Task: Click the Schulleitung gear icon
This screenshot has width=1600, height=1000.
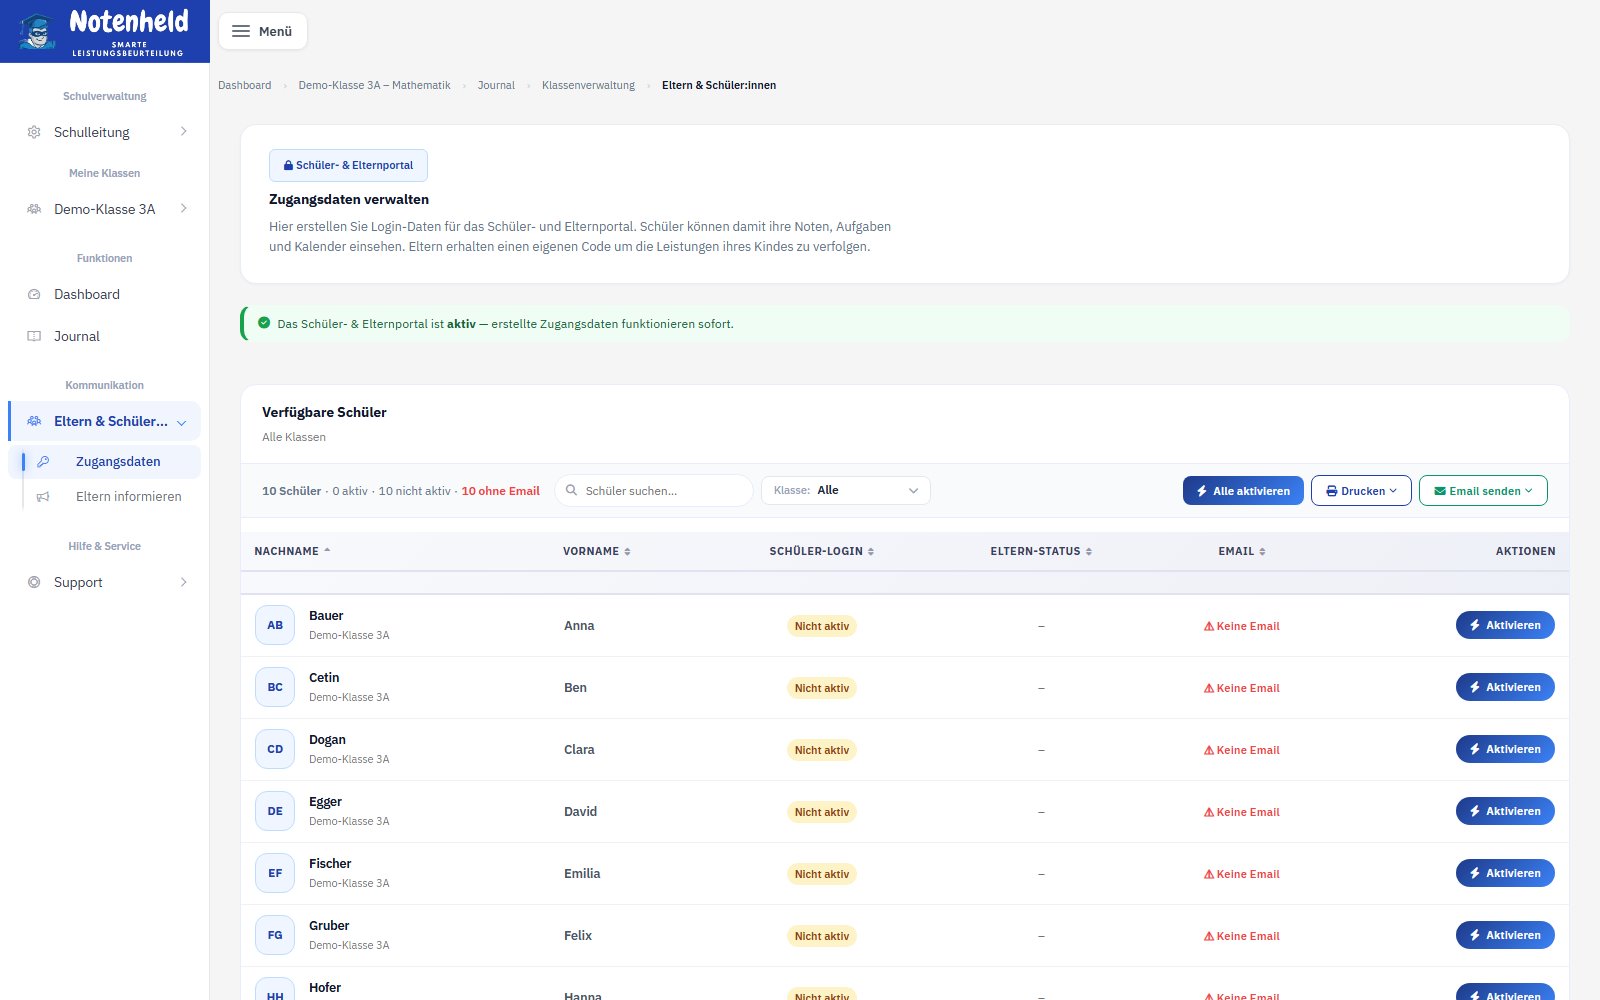Action: tap(34, 132)
